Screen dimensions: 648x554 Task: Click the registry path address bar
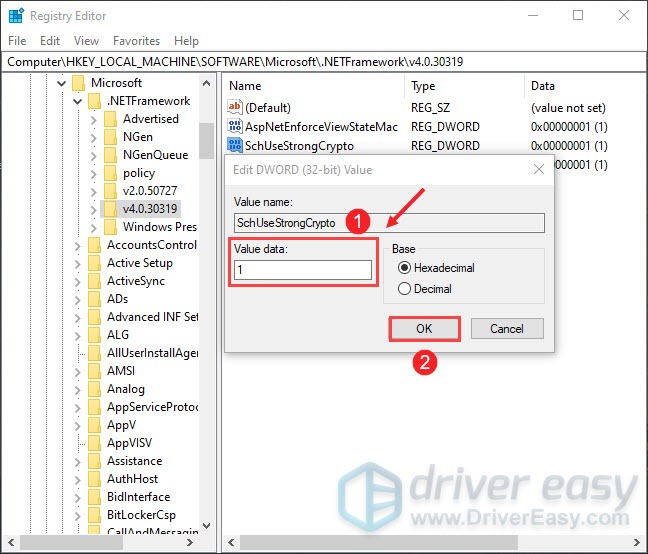[324, 62]
